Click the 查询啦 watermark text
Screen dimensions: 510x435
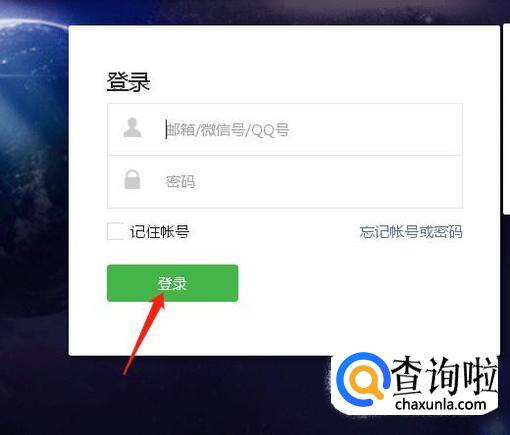pos(445,376)
